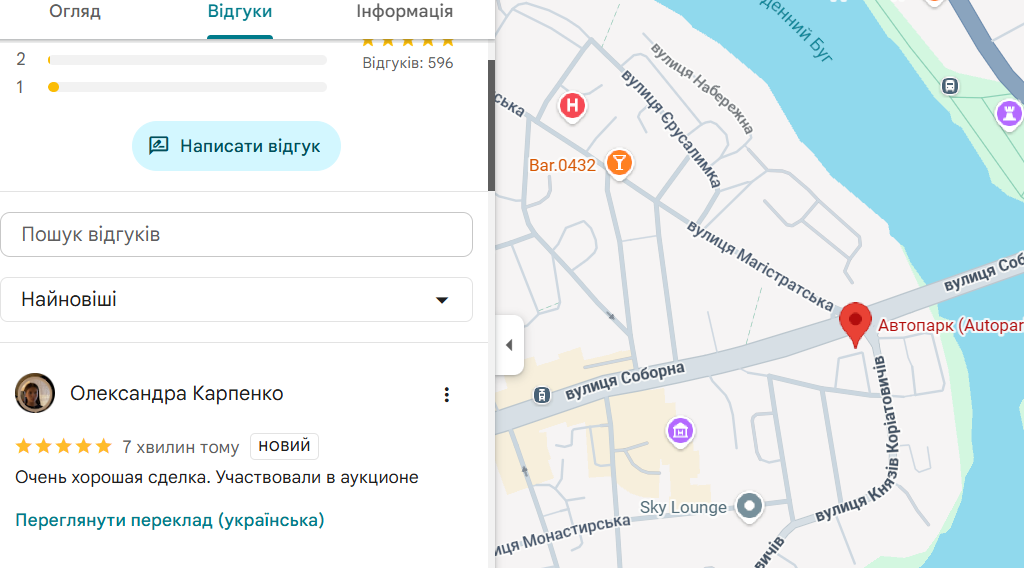Screen dimensions: 1024x568
Task: Expand the Найновіші sort dropdown
Action: click(x=236, y=300)
